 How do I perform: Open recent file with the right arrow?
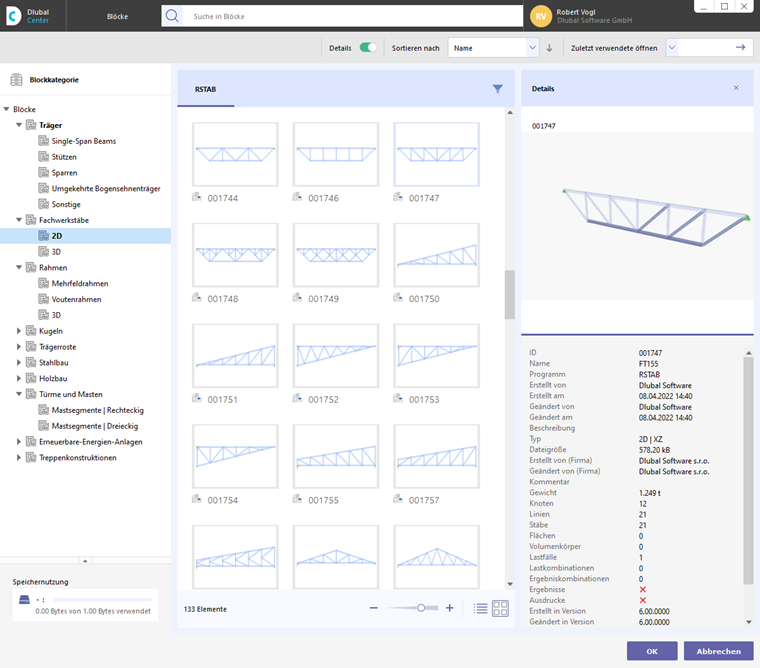(x=740, y=48)
